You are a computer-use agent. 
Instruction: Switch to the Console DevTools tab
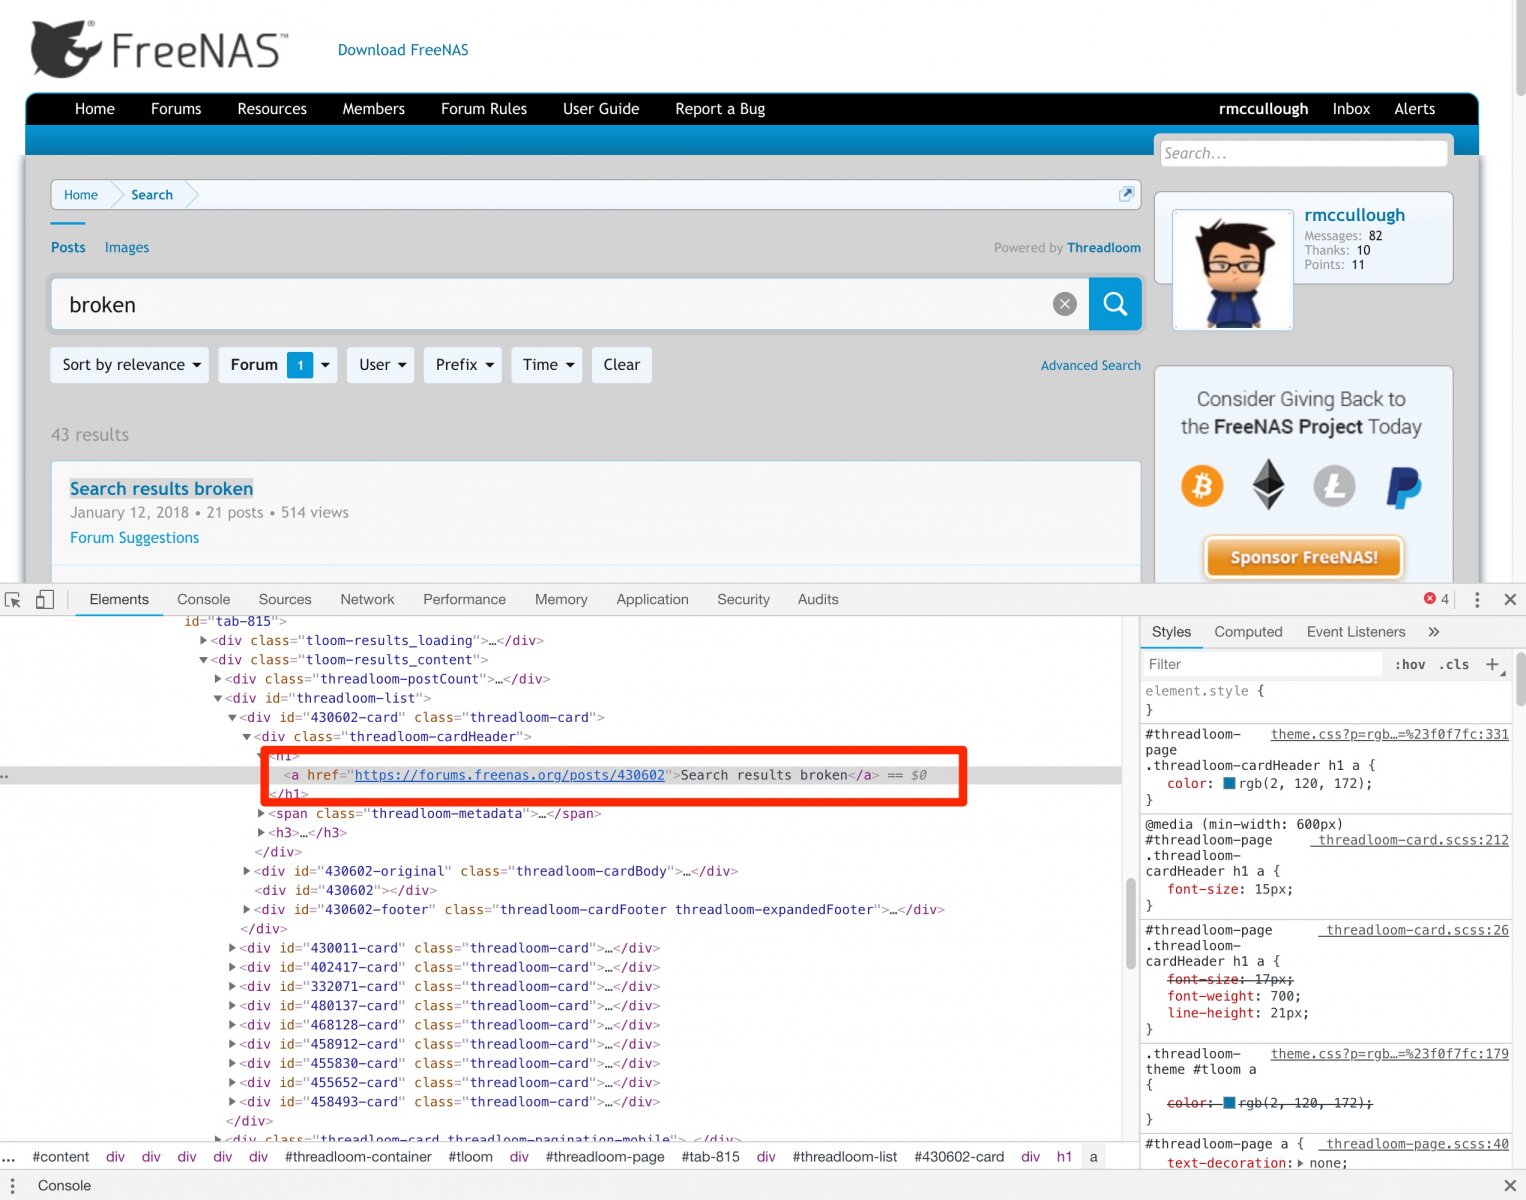[x=204, y=599]
